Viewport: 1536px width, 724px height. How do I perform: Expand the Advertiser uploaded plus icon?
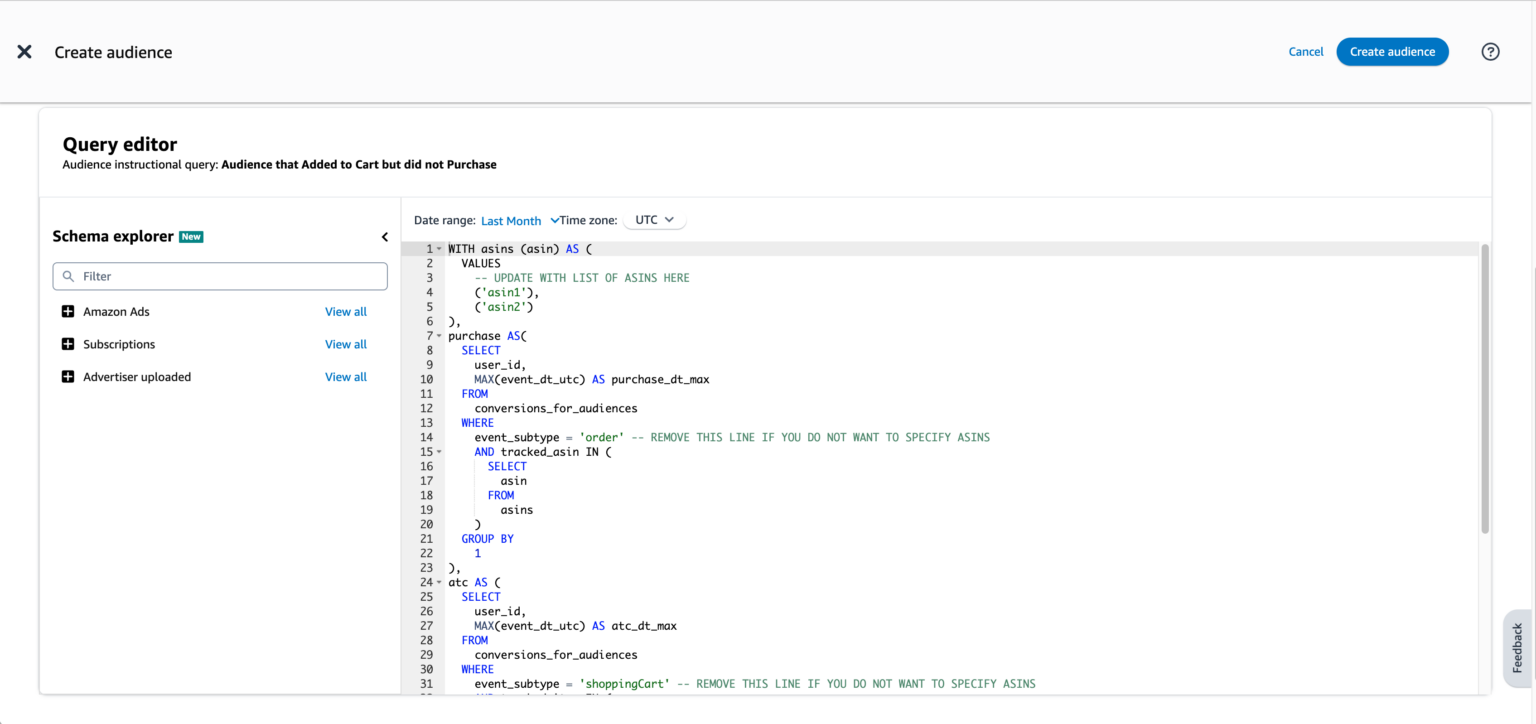[x=68, y=377]
